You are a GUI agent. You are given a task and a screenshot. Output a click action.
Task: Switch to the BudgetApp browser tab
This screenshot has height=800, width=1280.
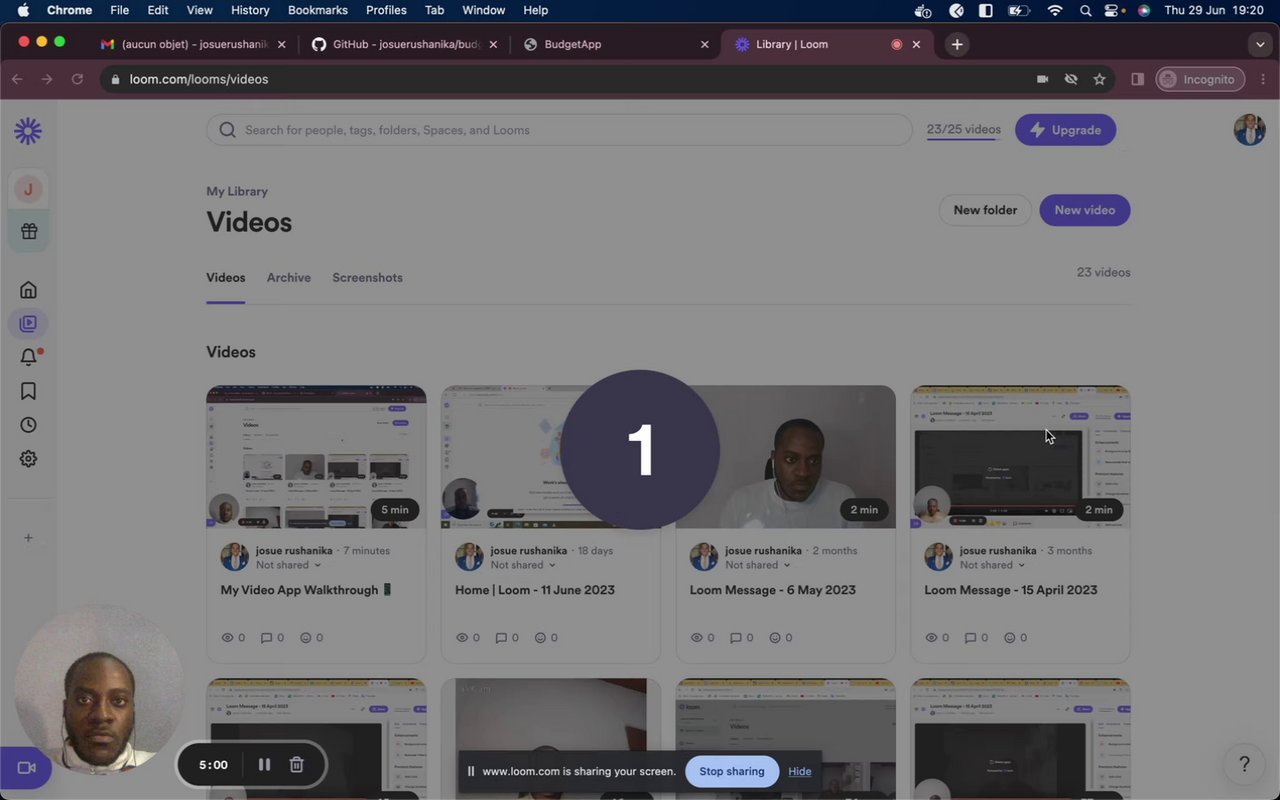click(616, 44)
